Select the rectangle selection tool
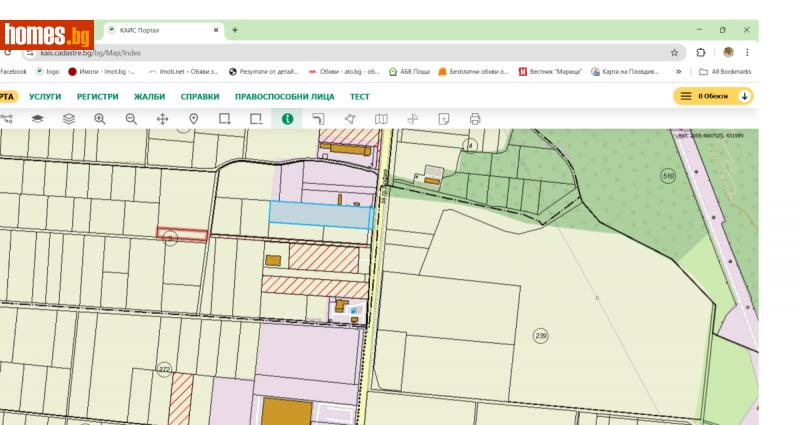Screen dimensions: 800x425 point(224,118)
